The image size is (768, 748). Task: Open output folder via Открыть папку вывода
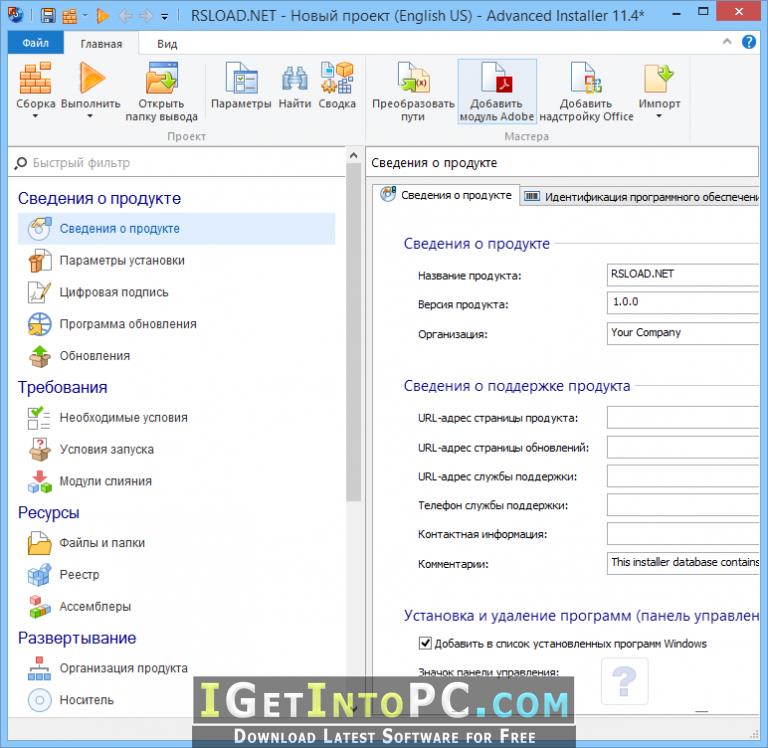coord(161,78)
